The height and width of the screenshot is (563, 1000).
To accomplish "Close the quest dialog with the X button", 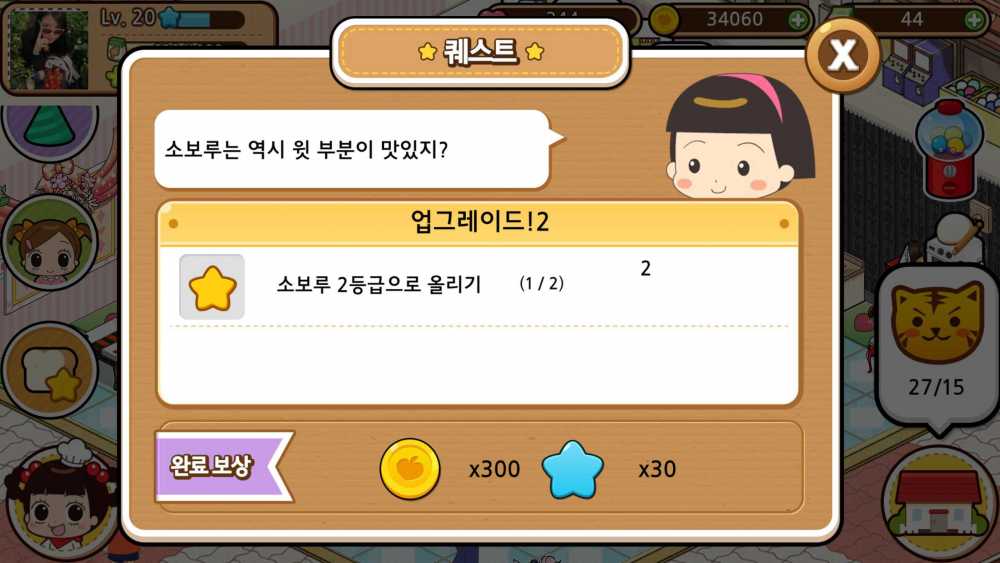I will pyautogui.click(x=842, y=55).
